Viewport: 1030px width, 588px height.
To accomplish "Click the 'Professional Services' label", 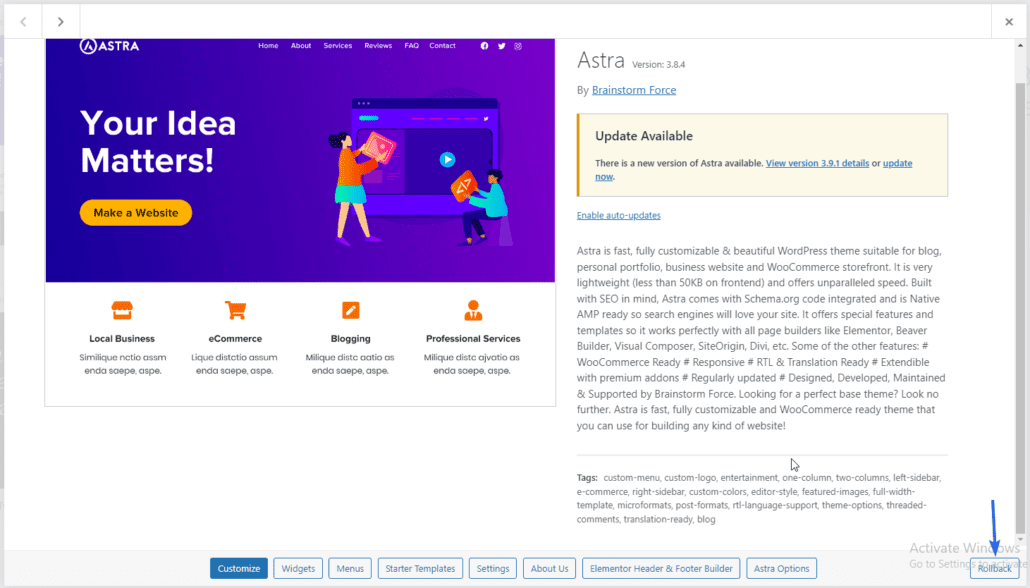I will [x=473, y=339].
